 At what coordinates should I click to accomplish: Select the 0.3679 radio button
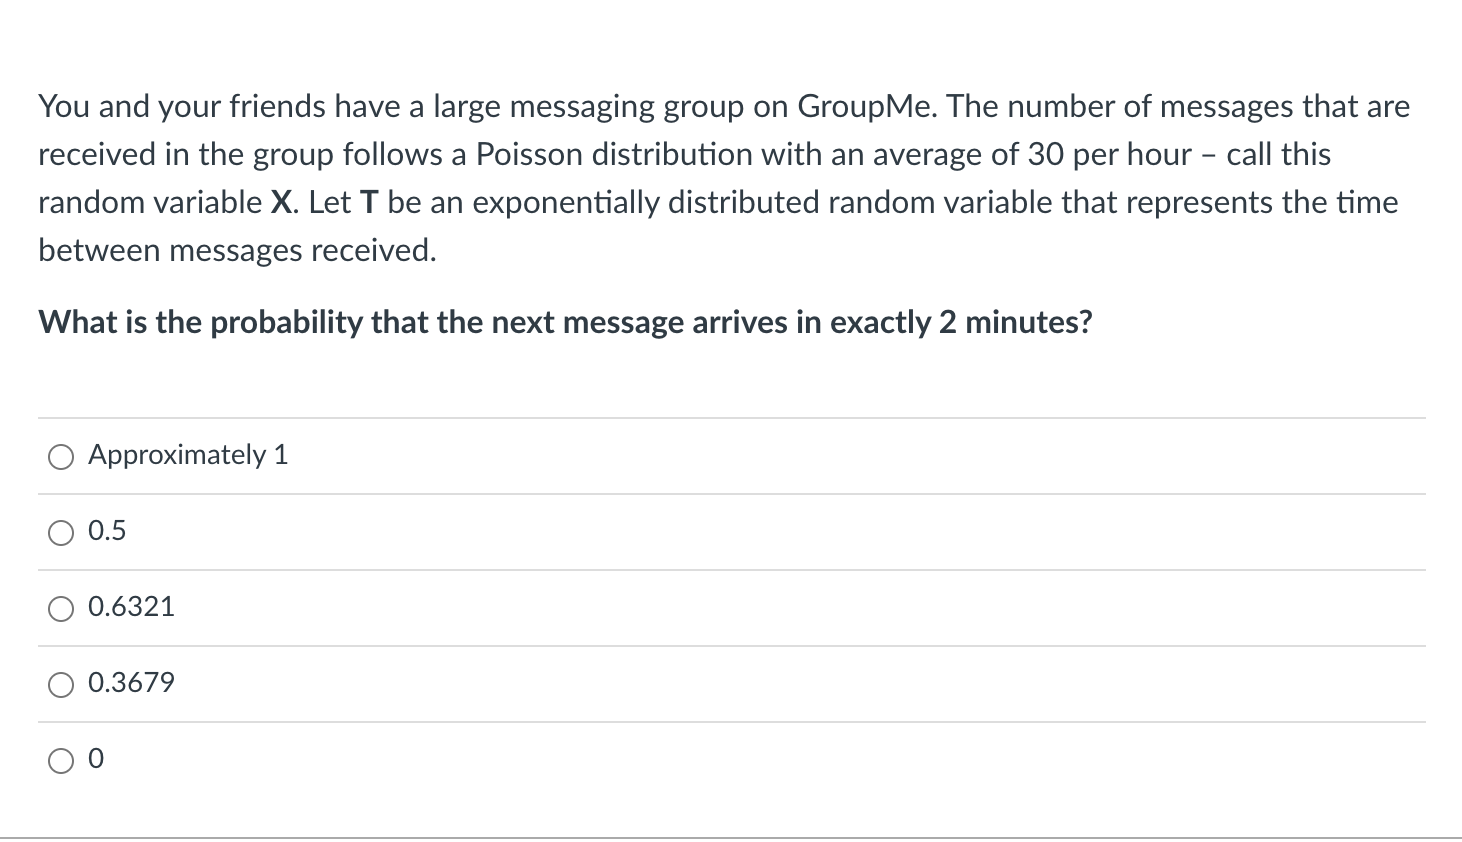(60, 685)
